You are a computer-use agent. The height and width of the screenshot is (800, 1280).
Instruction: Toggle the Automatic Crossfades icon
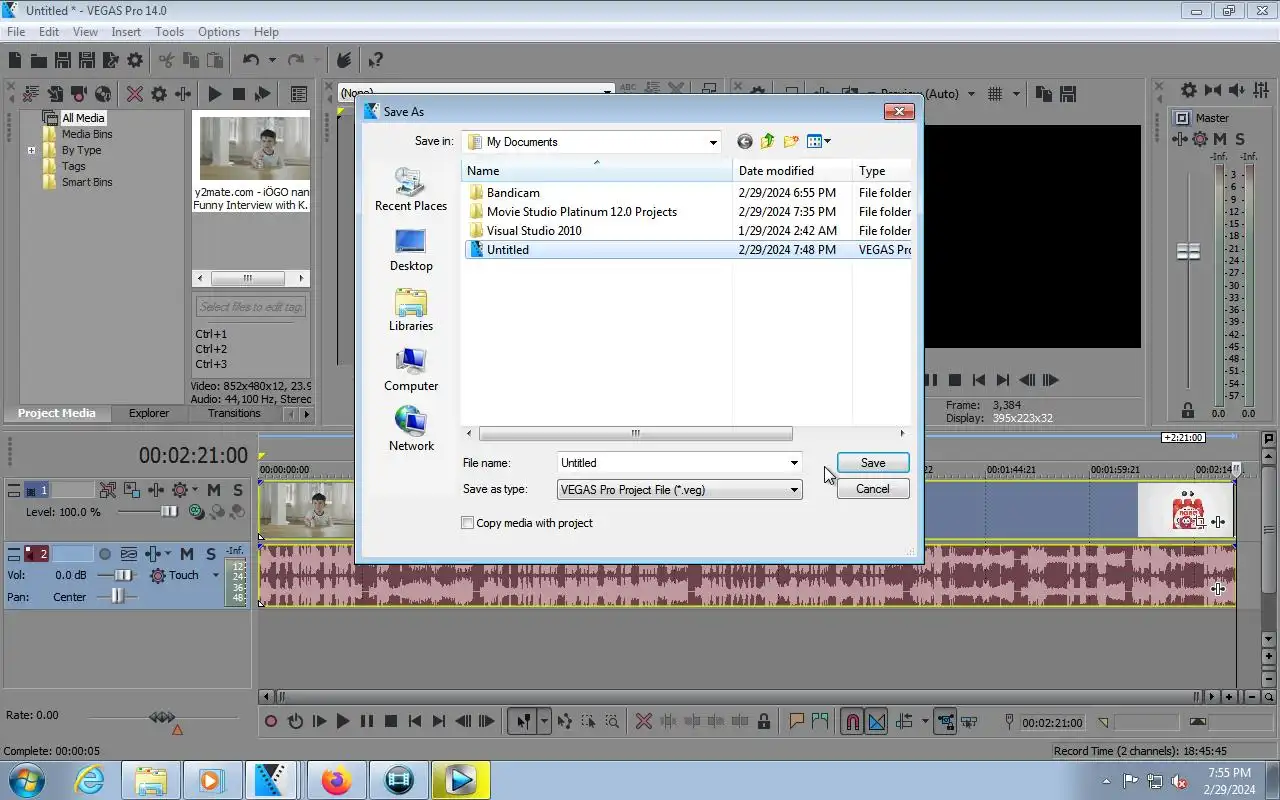click(877, 721)
